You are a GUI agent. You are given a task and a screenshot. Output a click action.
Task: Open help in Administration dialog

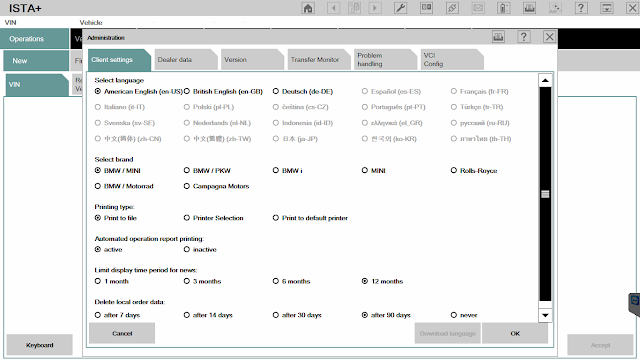524,37
